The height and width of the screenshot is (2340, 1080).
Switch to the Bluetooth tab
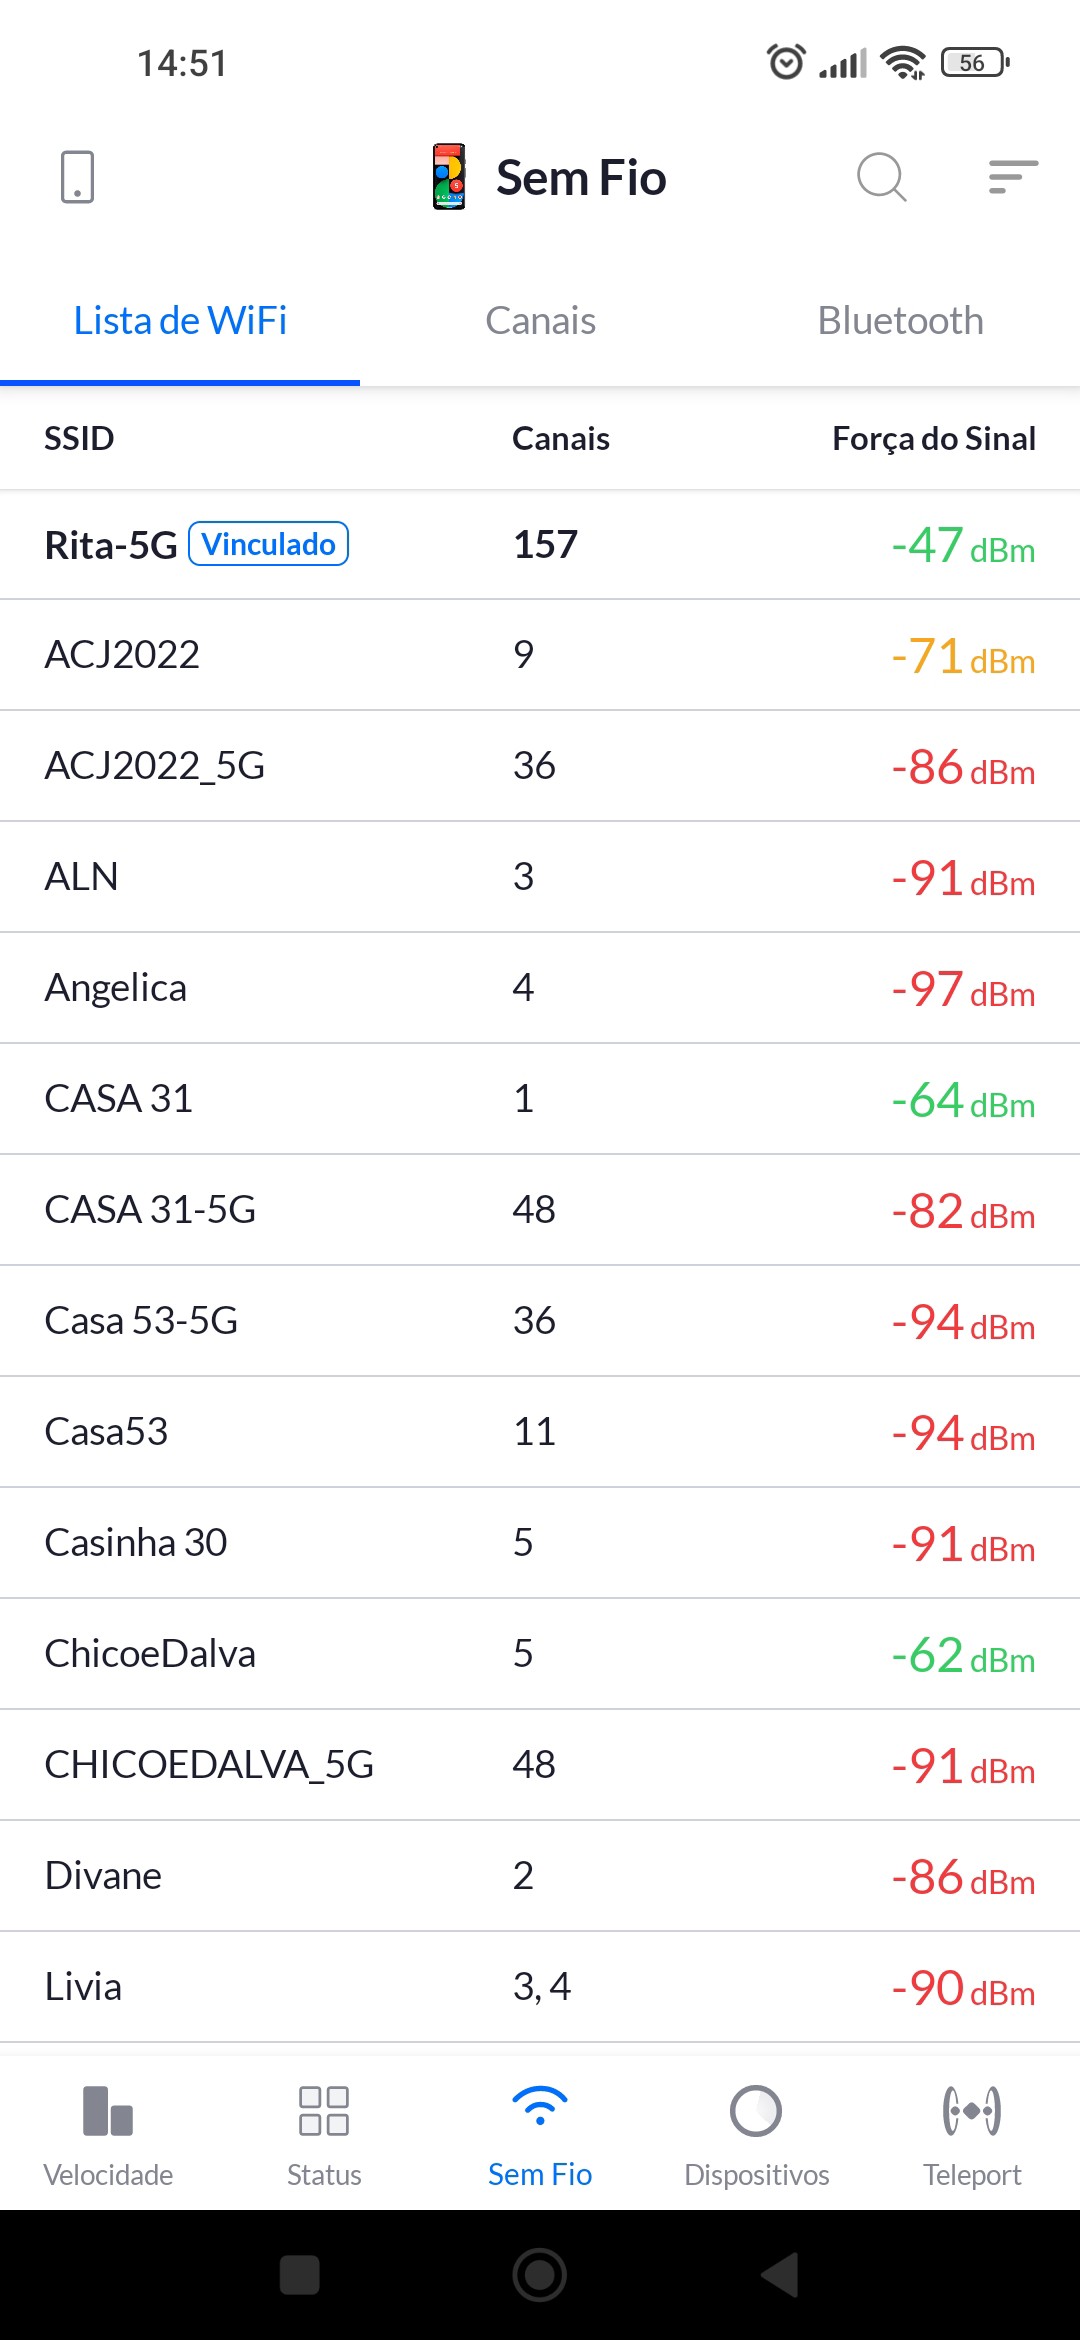pos(900,321)
